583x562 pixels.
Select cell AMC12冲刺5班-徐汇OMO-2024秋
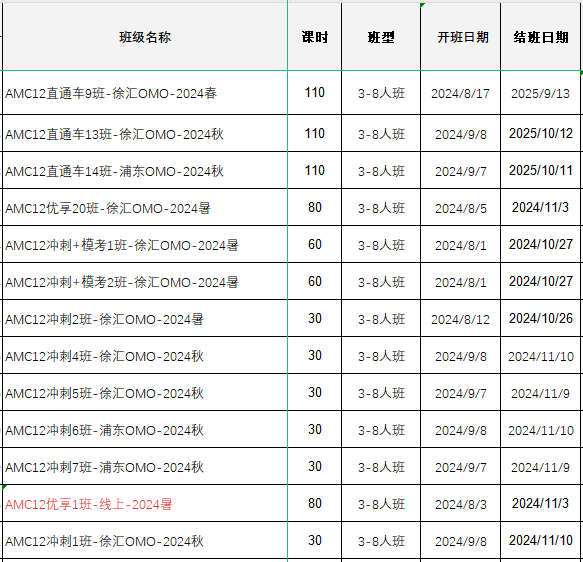click(145, 392)
